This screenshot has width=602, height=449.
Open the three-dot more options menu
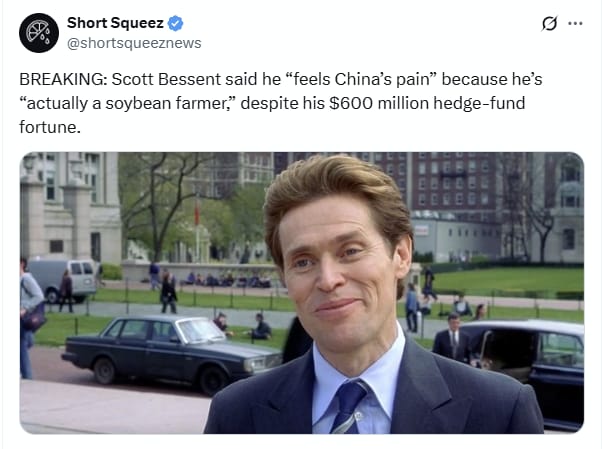coord(575,23)
